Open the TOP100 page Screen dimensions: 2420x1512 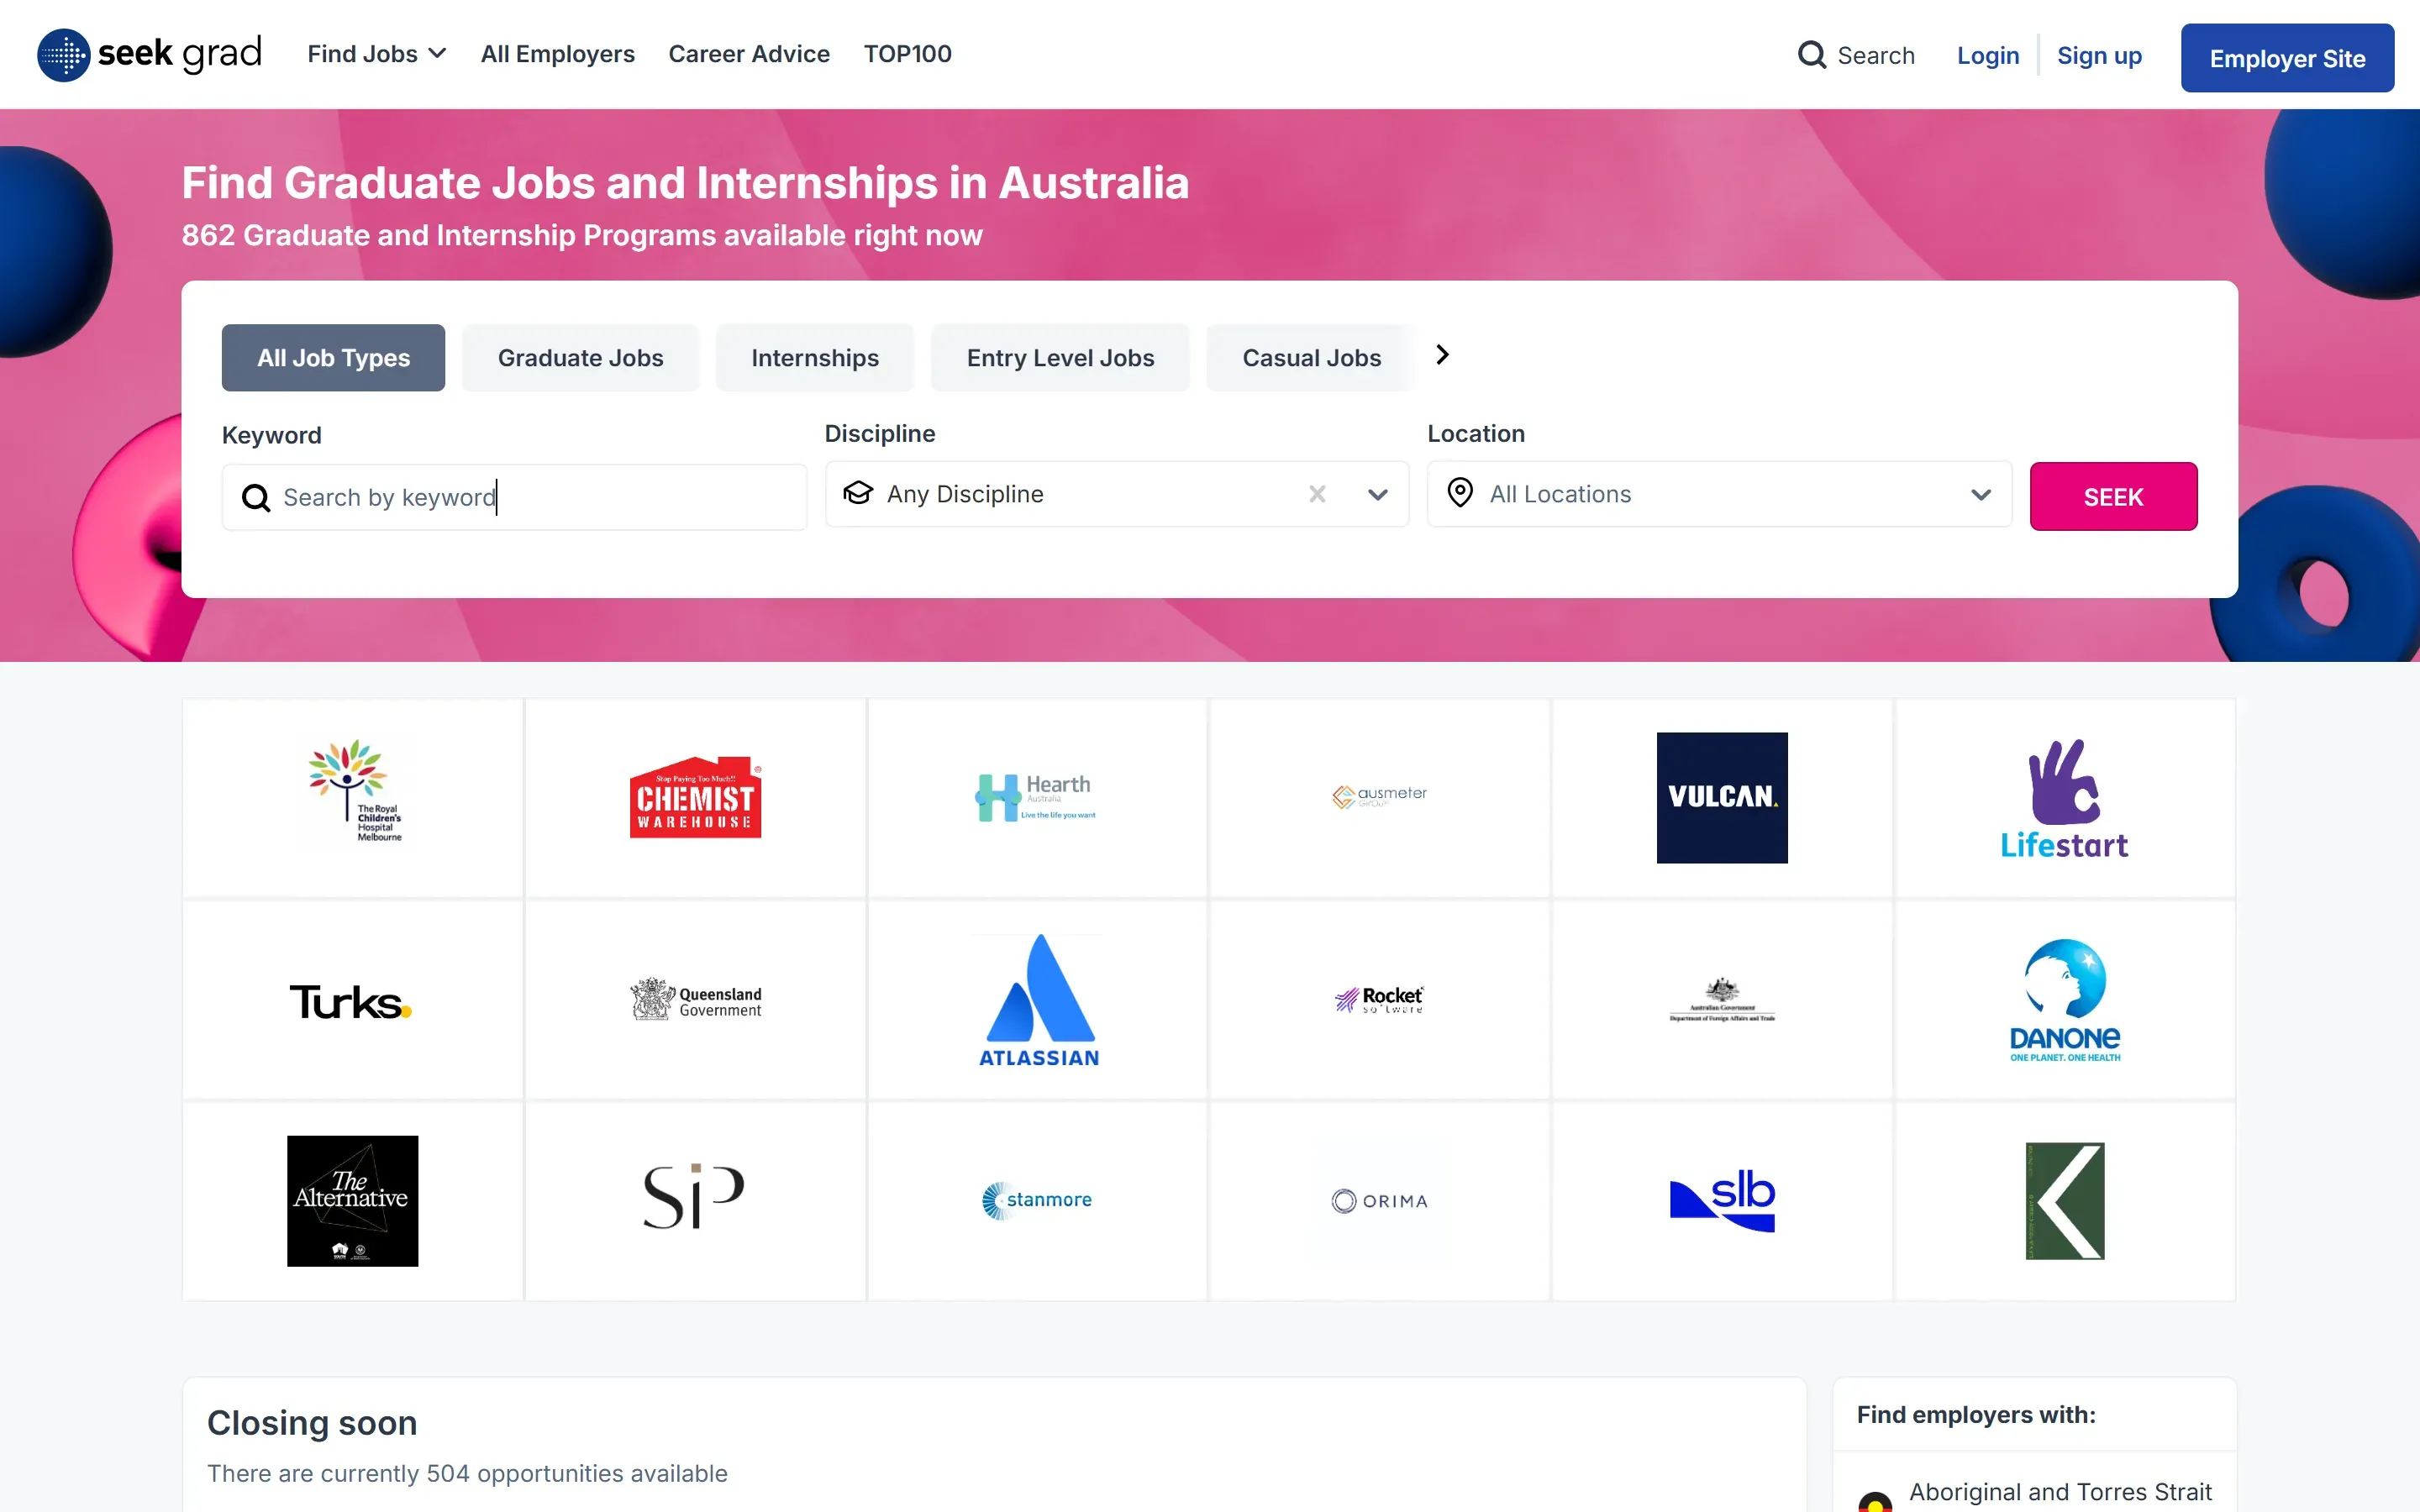coord(907,54)
